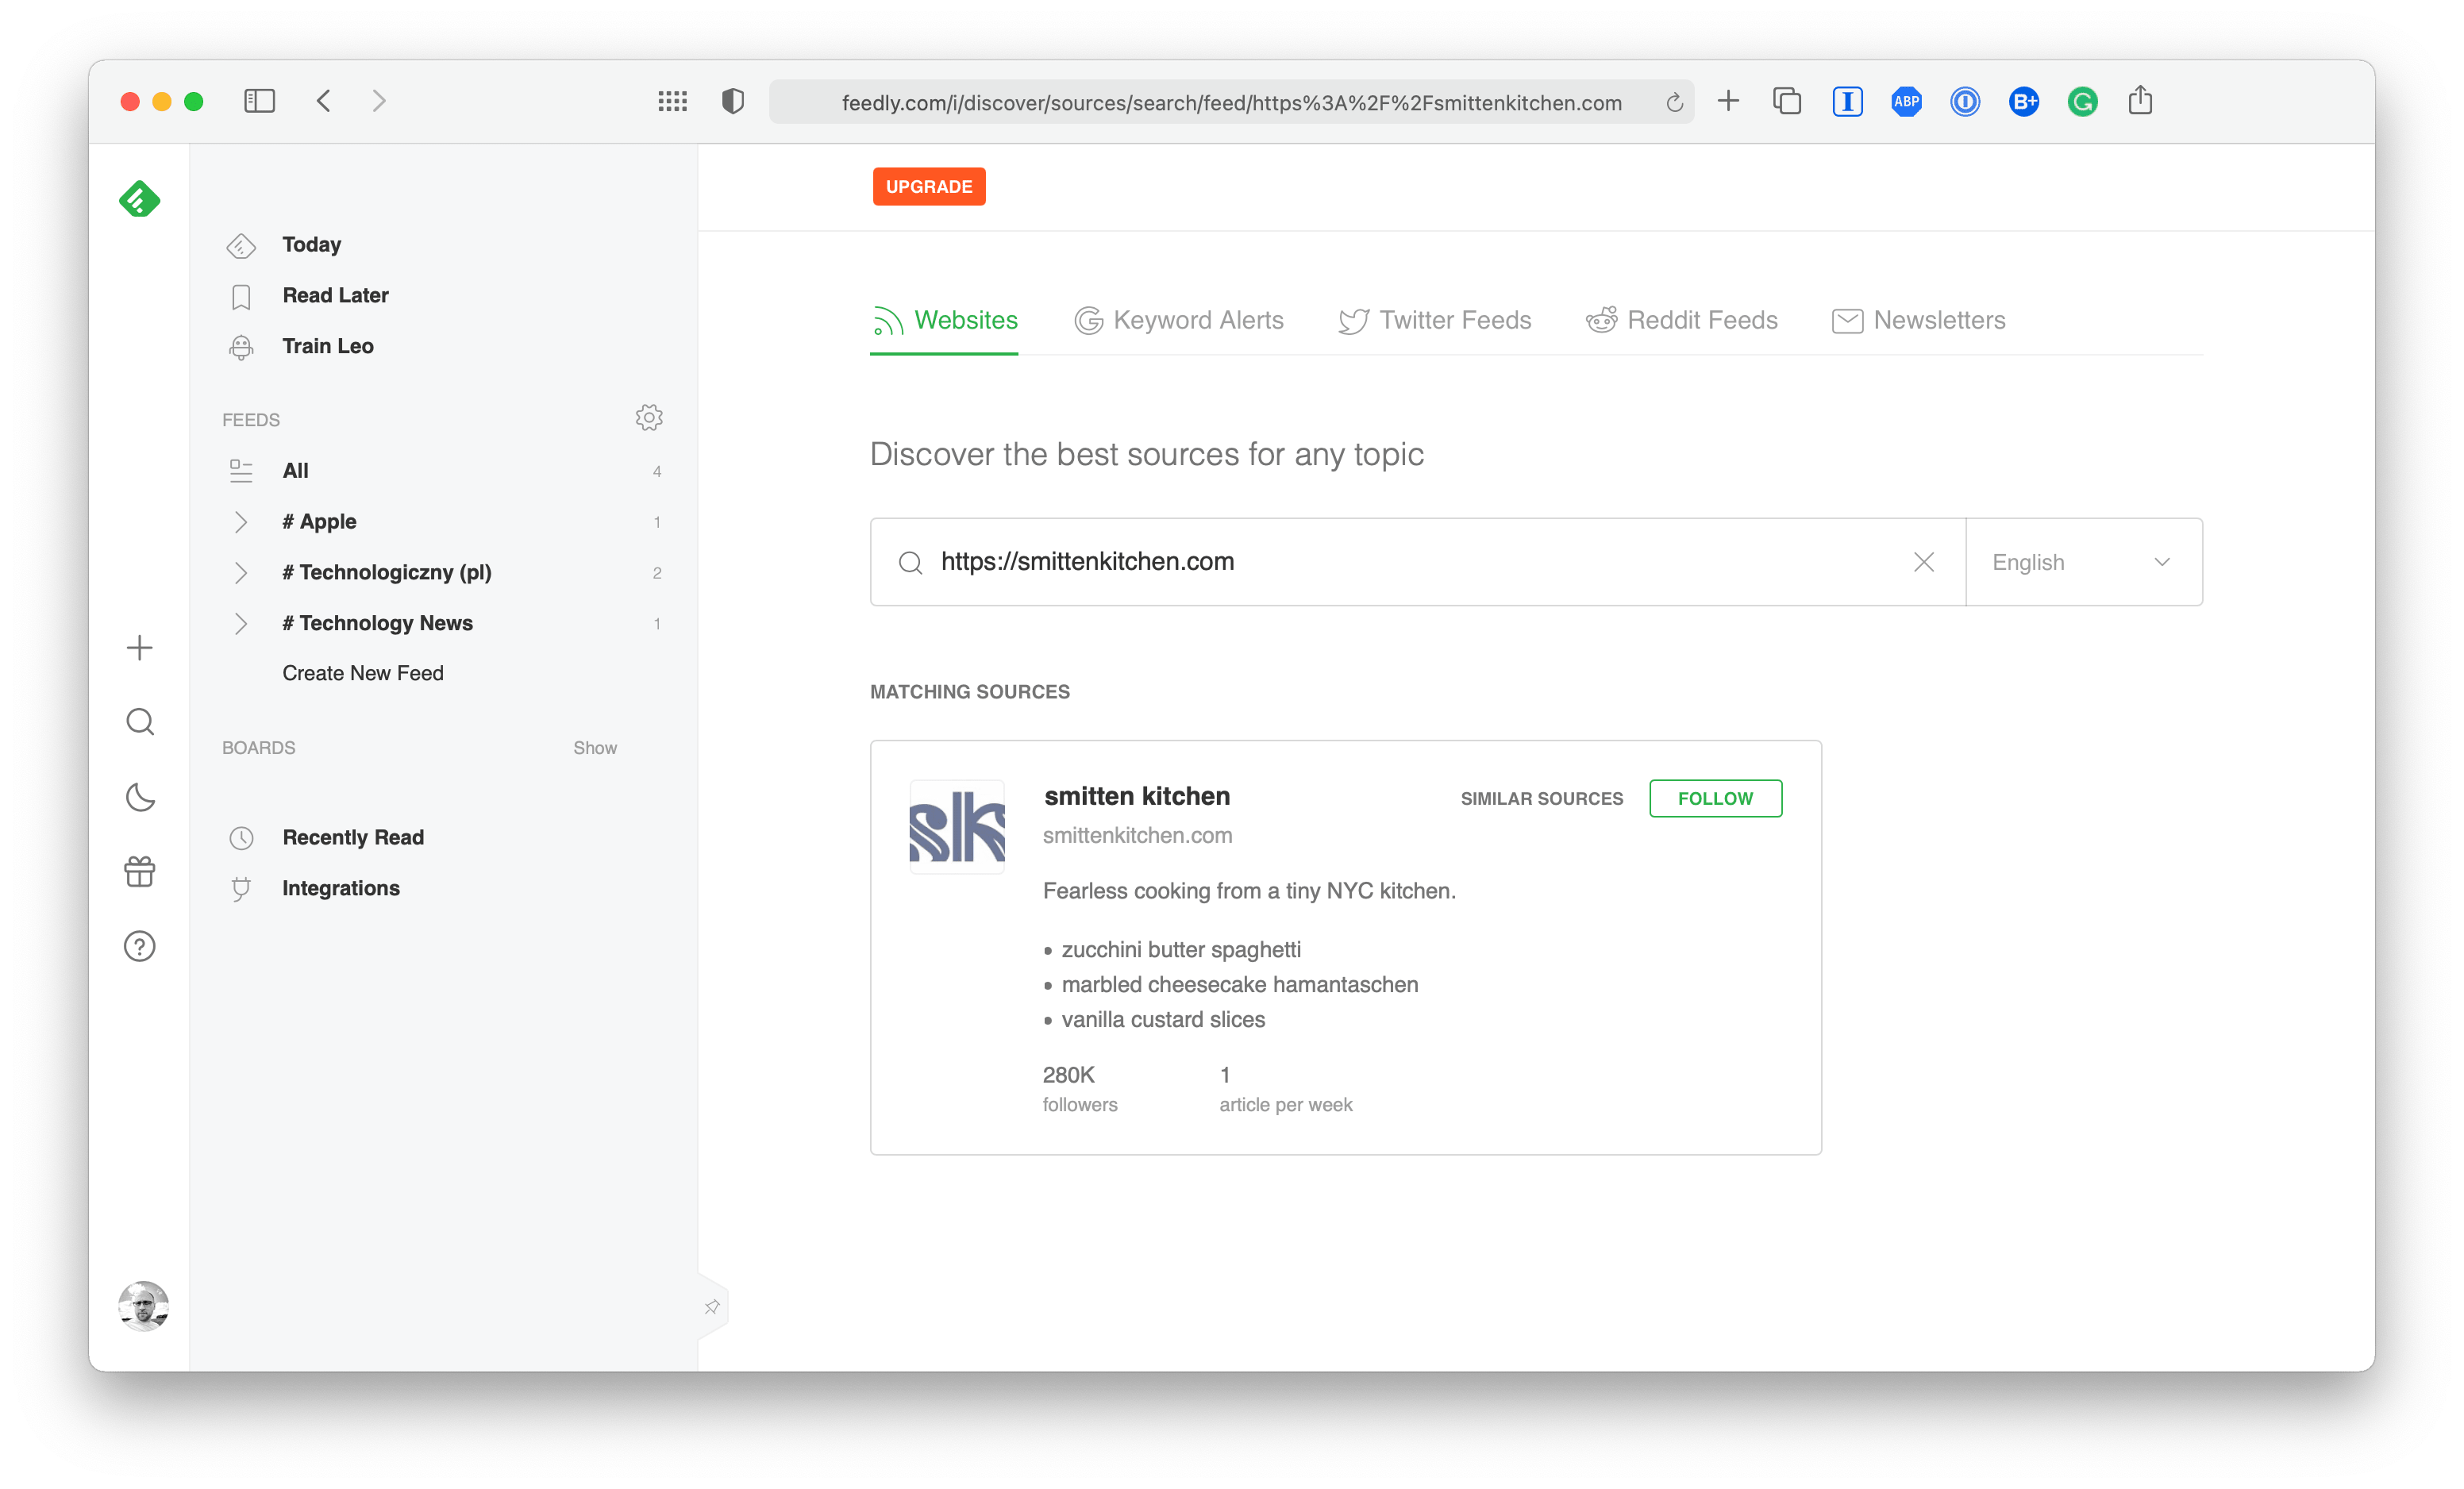The height and width of the screenshot is (1489, 2464).
Task: Open the sidebar search magnifier icon
Action: (140, 722)
